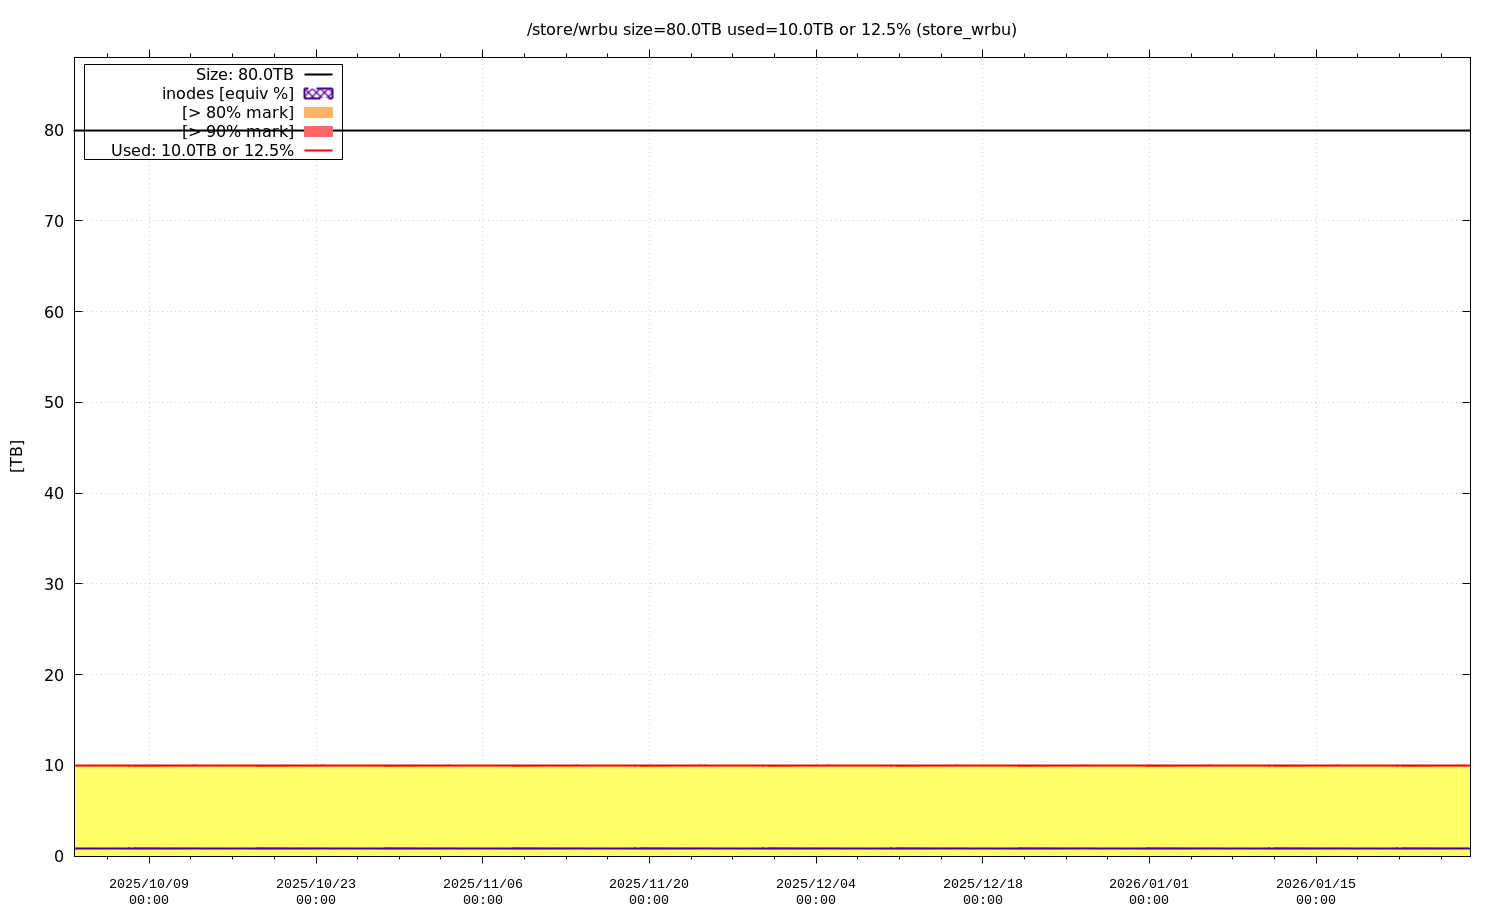Click the purple hatched inodes legend swatch
Screen dimensions: 1500x920
pos(318,94)
